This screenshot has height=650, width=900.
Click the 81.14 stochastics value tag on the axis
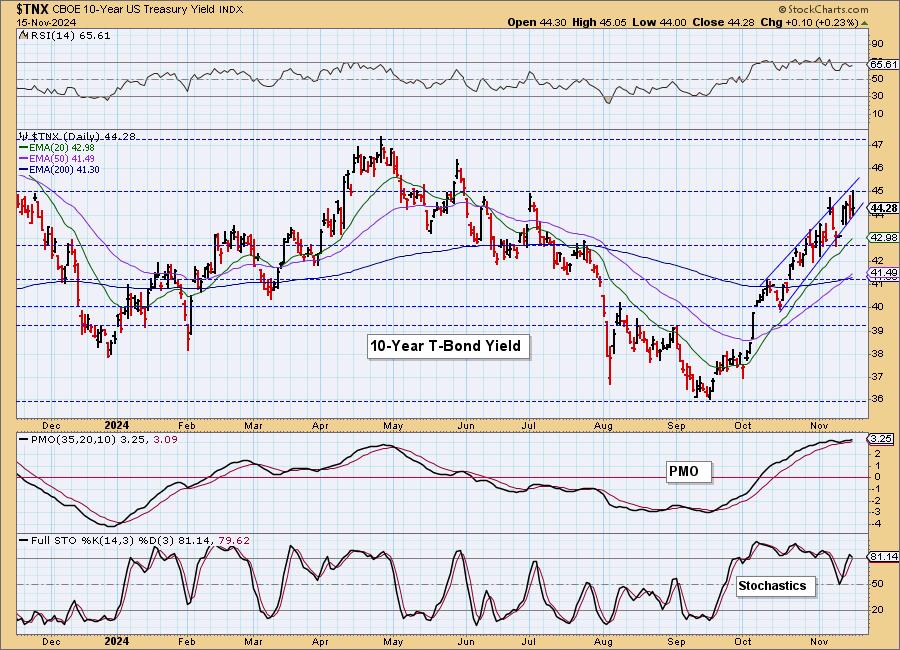(x=885, y=556)
